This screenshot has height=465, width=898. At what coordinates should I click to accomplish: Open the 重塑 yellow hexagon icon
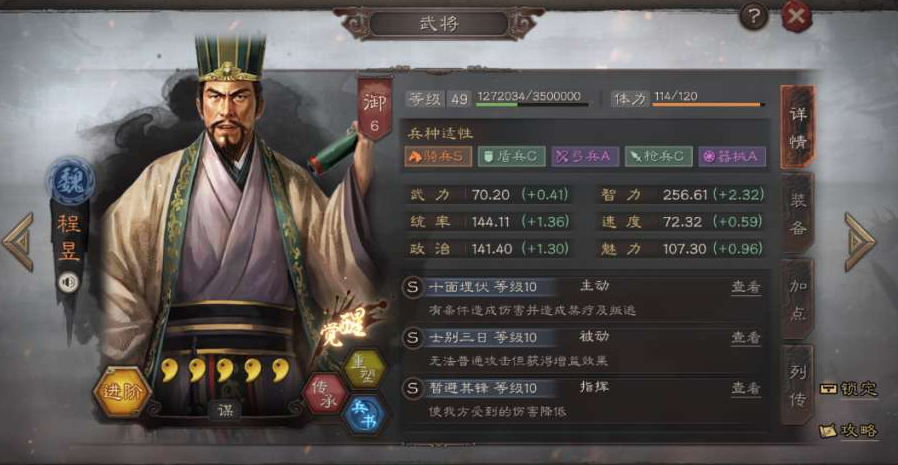tap(365, 368)
